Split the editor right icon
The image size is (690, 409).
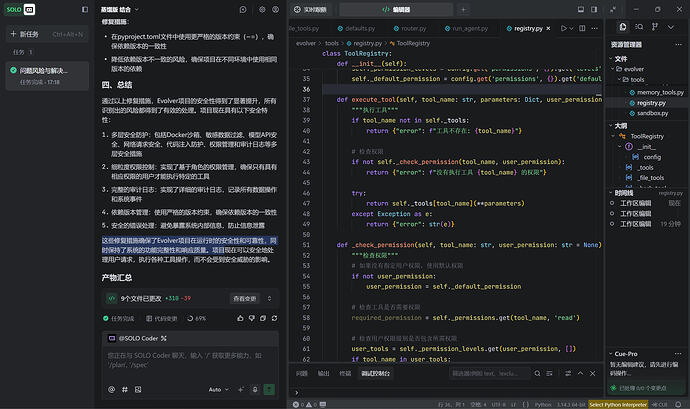(x=582, y=28)
